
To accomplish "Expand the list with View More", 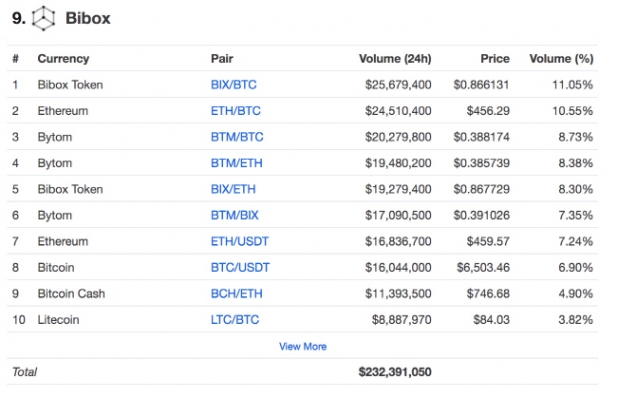I will (303, 346).
